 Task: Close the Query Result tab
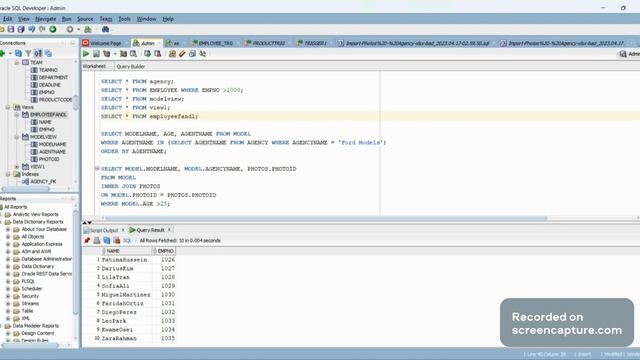(169, 230)
